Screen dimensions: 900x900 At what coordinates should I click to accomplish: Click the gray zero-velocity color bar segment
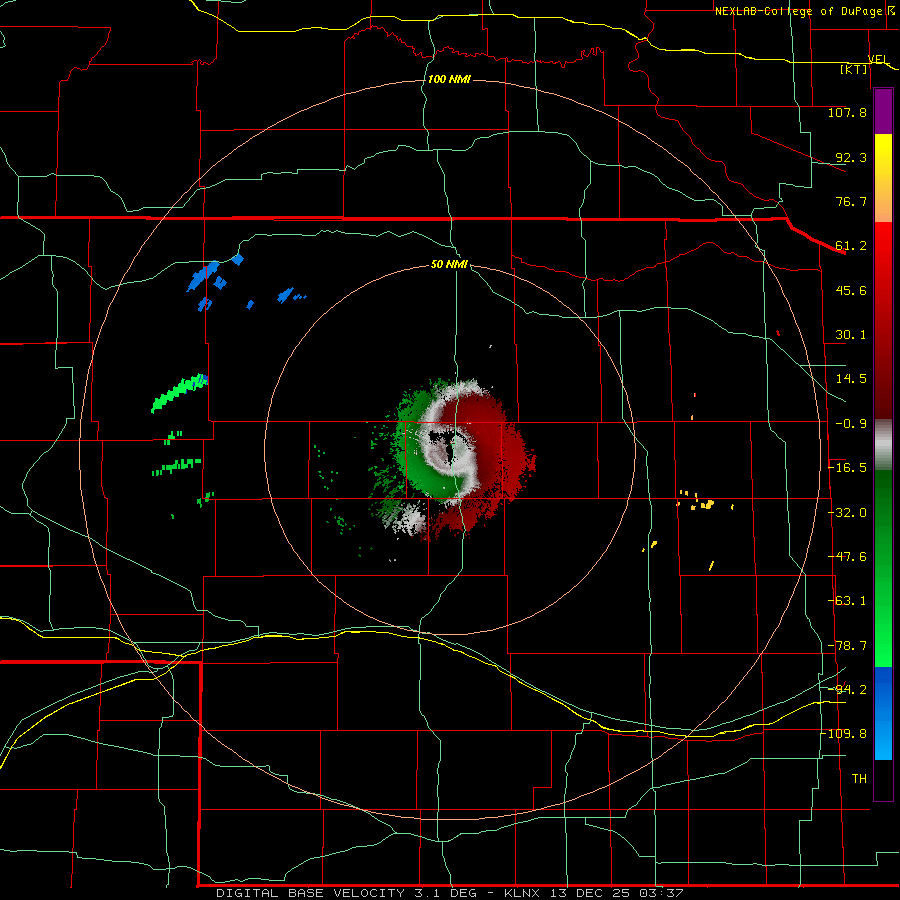coord(883,445)
